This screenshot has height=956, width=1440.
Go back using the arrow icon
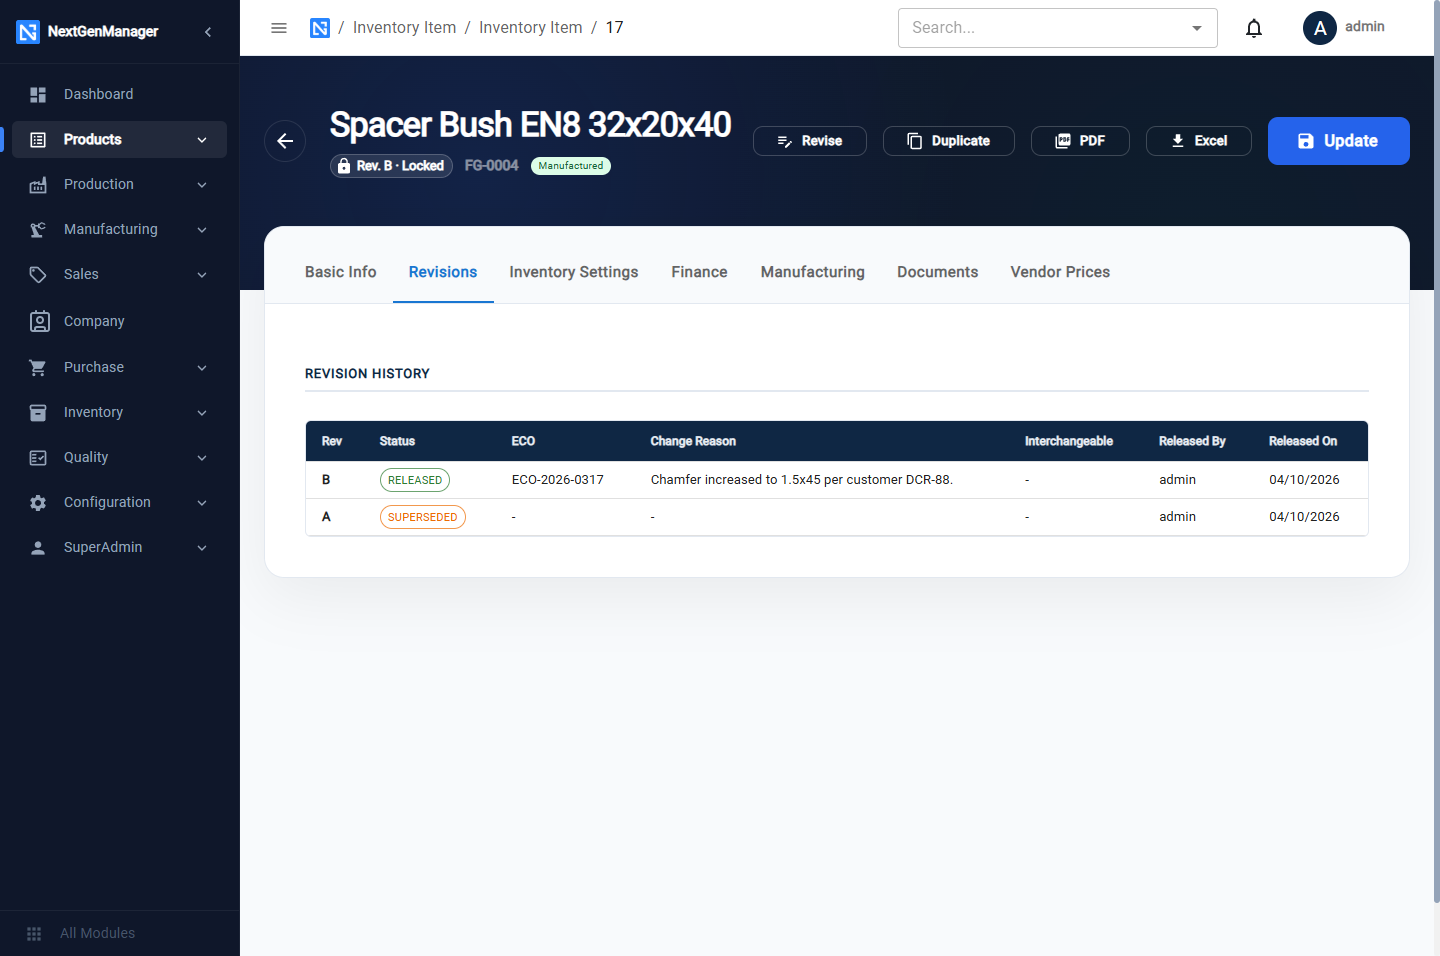point(285,141)
